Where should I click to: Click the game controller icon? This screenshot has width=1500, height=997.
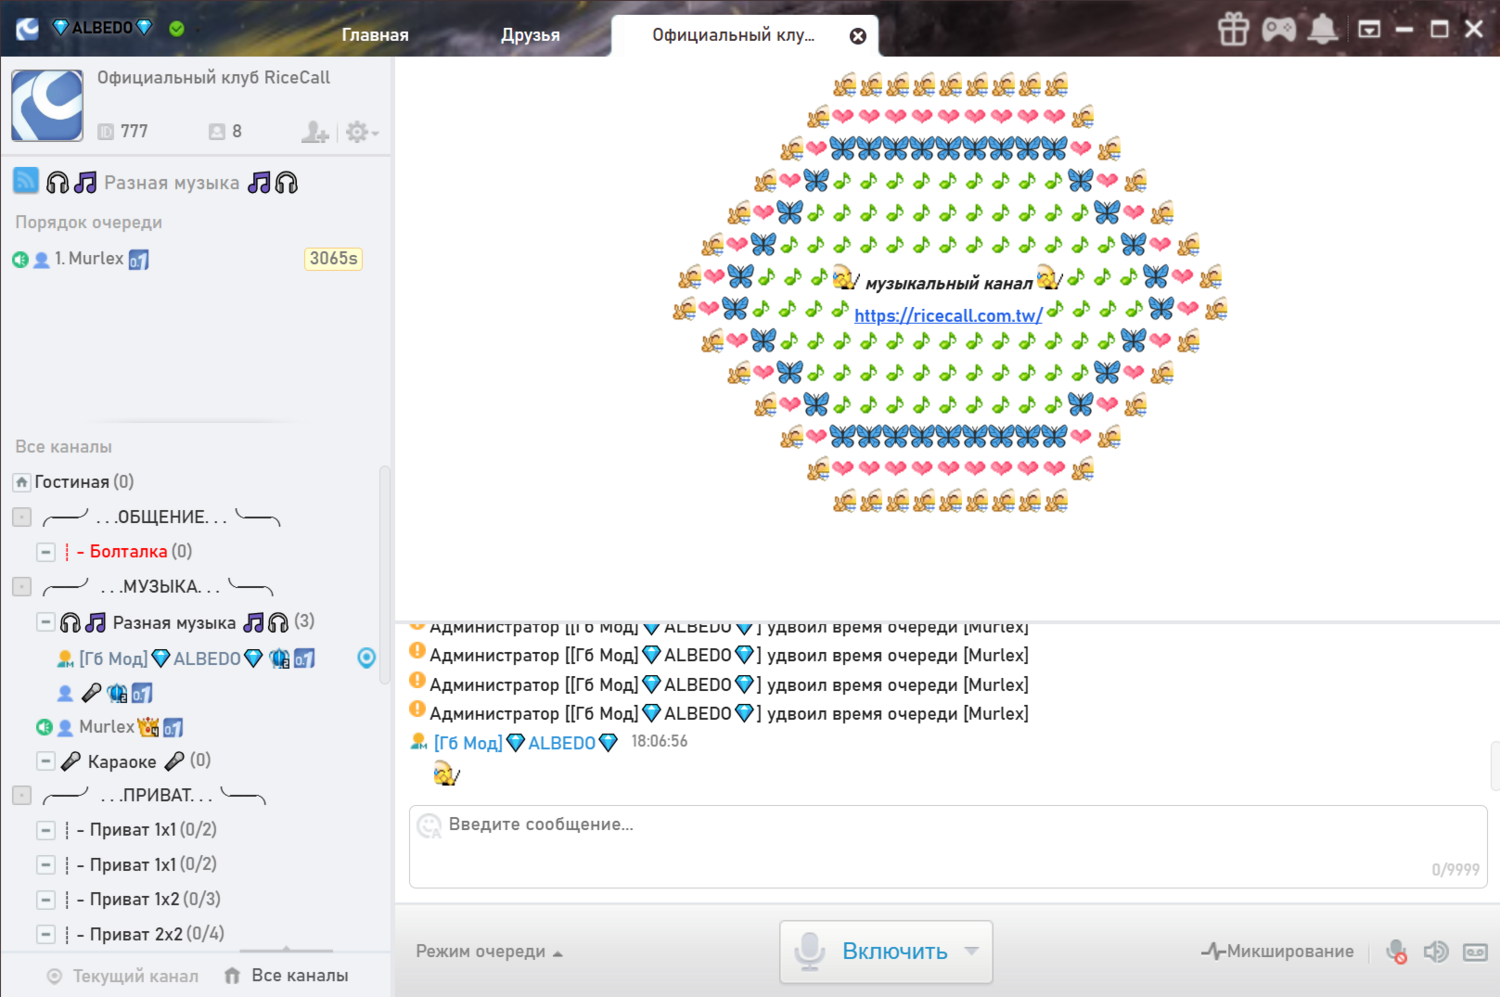[1278, 30]
